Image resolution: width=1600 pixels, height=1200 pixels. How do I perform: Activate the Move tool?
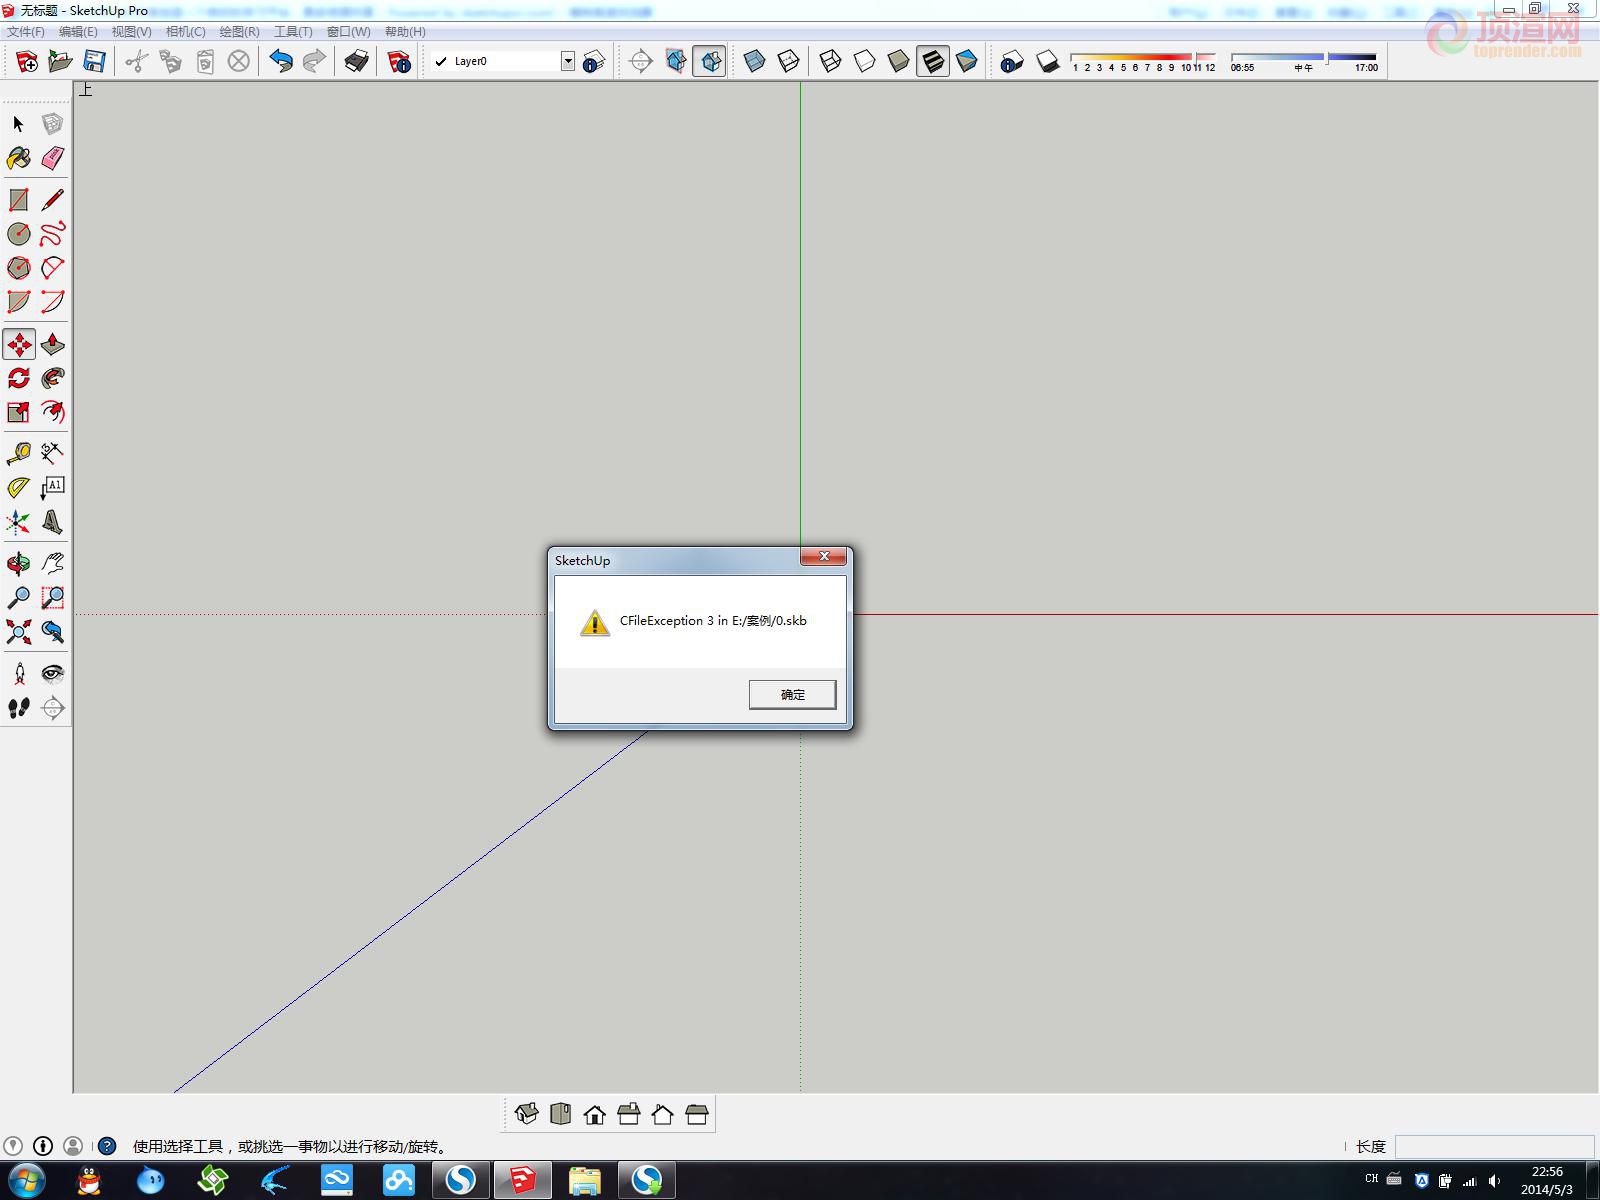pos(18,345)
